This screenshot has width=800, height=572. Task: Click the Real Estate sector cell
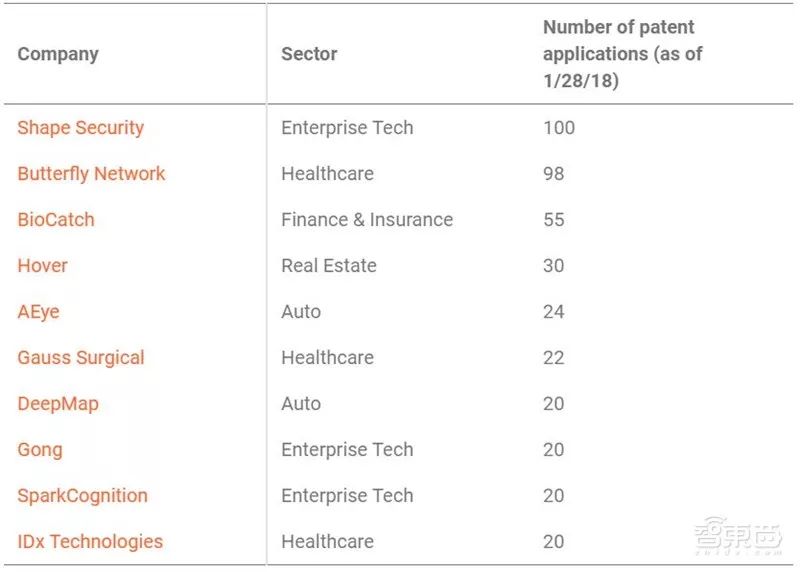click(x=329, y=266)
